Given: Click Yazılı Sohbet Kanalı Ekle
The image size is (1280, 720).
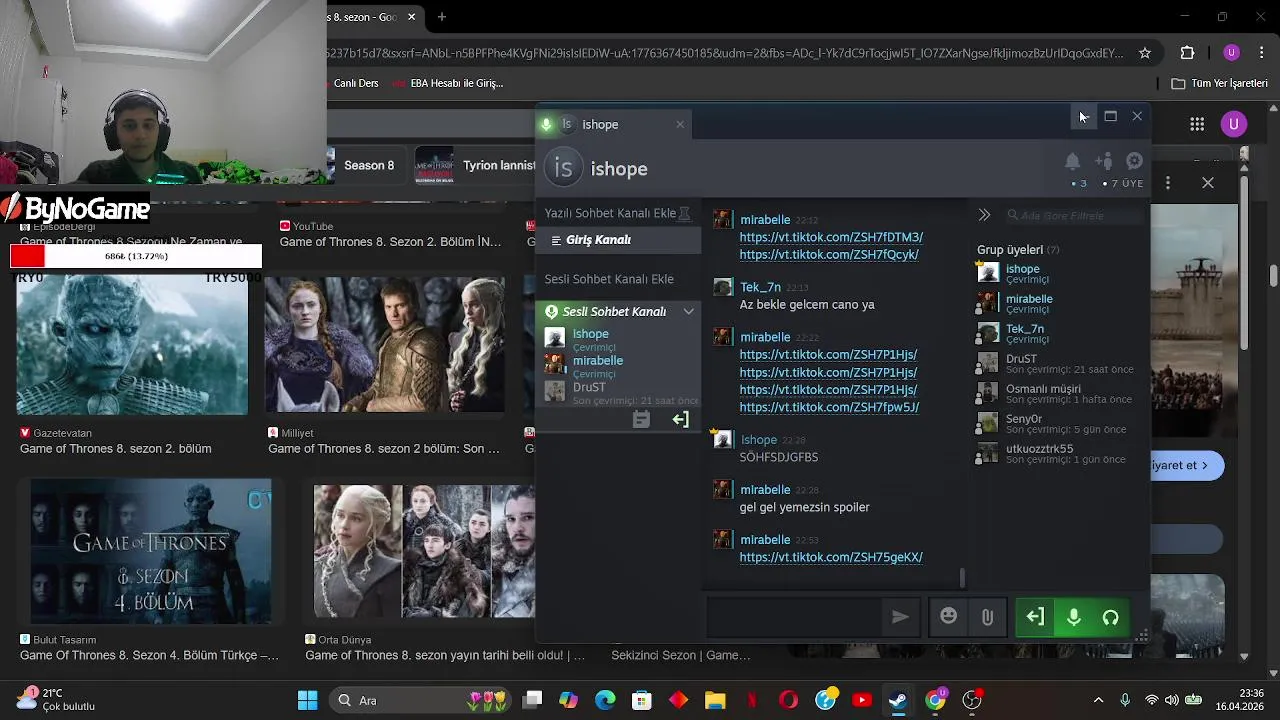Looking at the screenshot, I should point(610,213).
